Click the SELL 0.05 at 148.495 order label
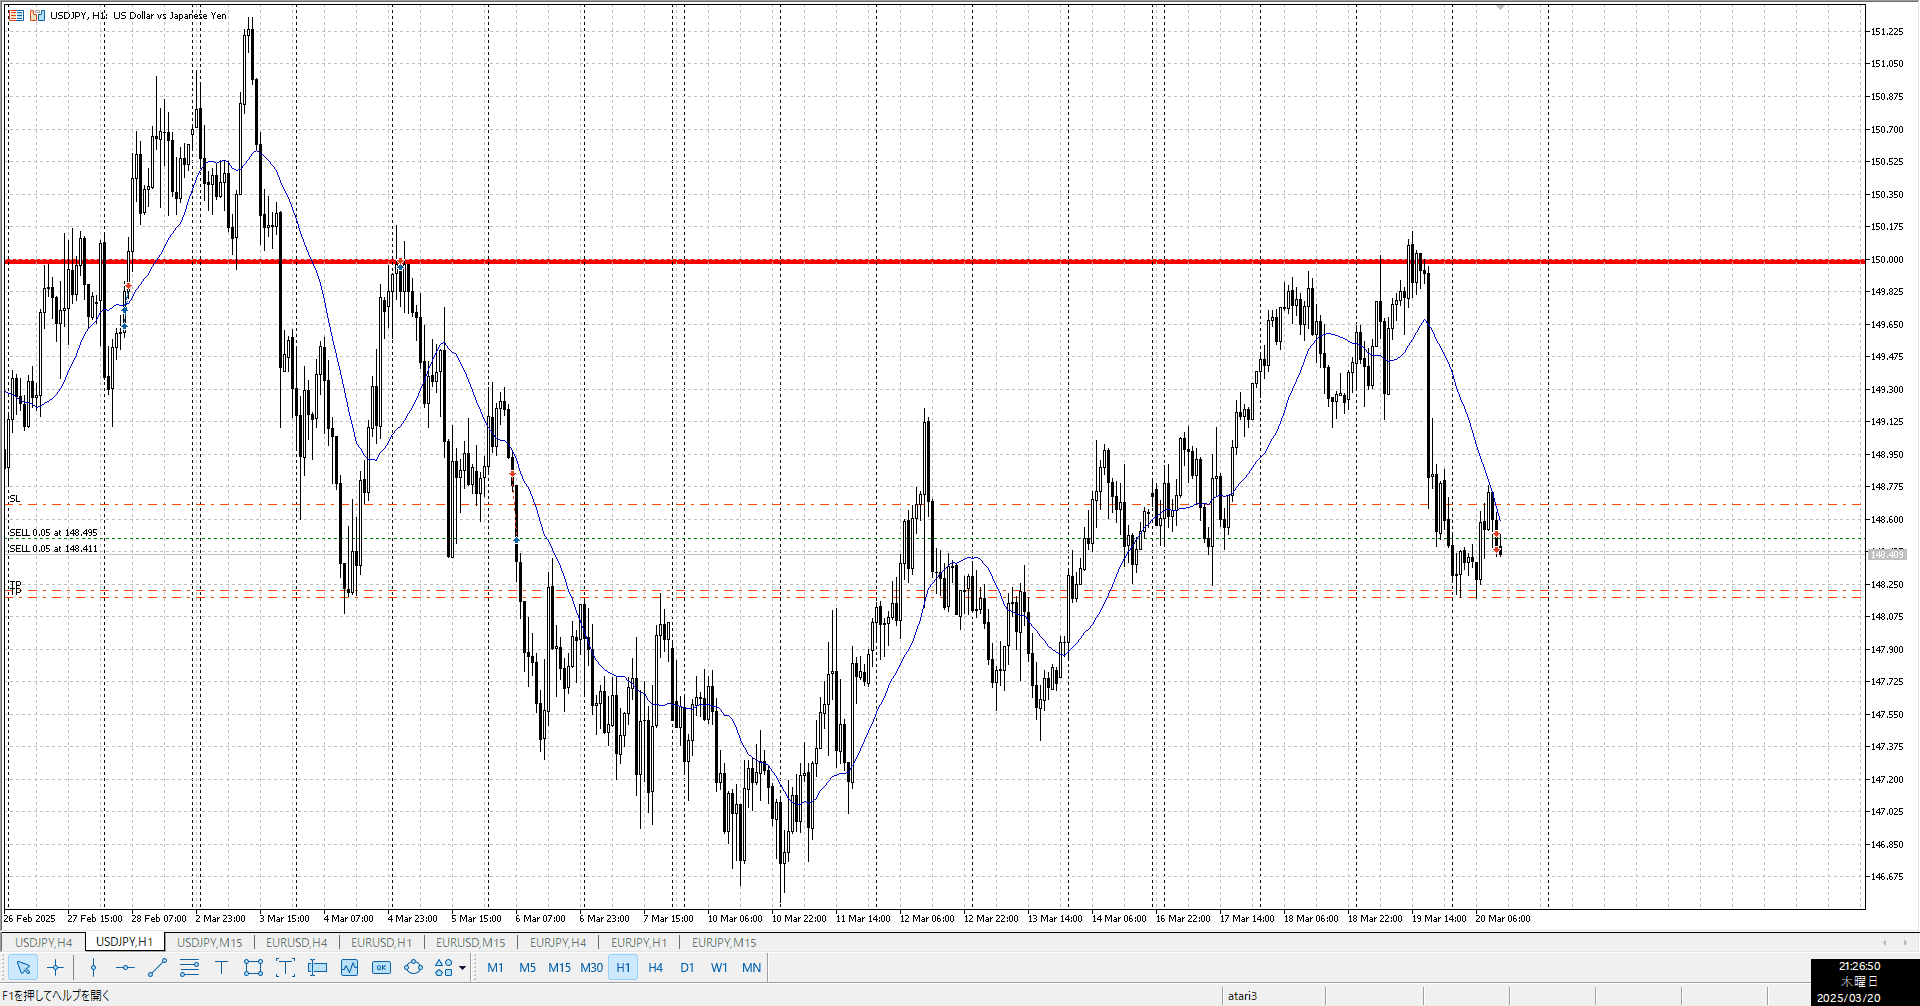Screen dimensions: 1920x1006 54,533
